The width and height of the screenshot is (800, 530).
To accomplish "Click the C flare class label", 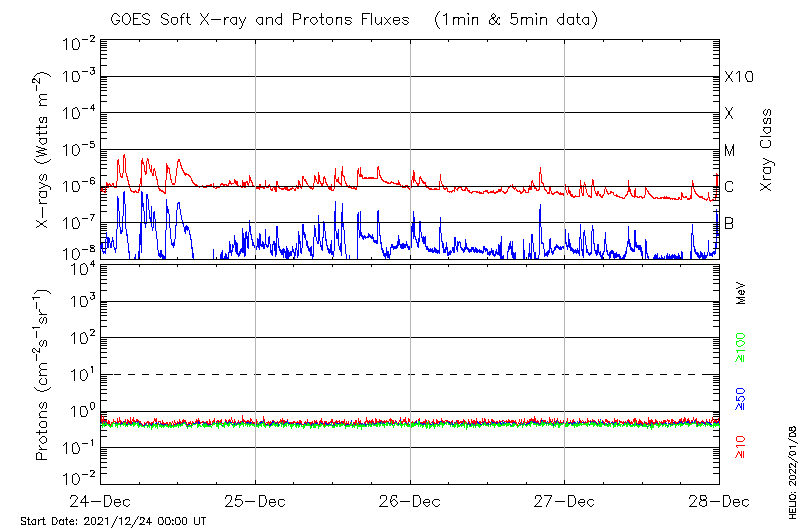I will click(x=729, y=186).
